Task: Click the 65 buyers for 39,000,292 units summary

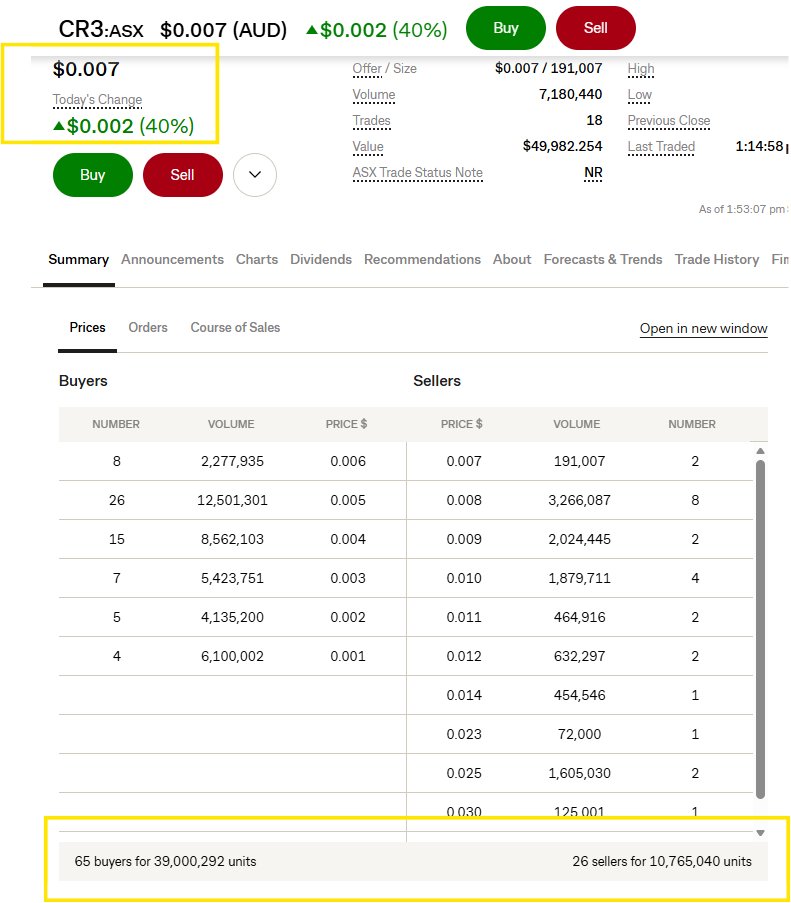Action: pos(165,862)
